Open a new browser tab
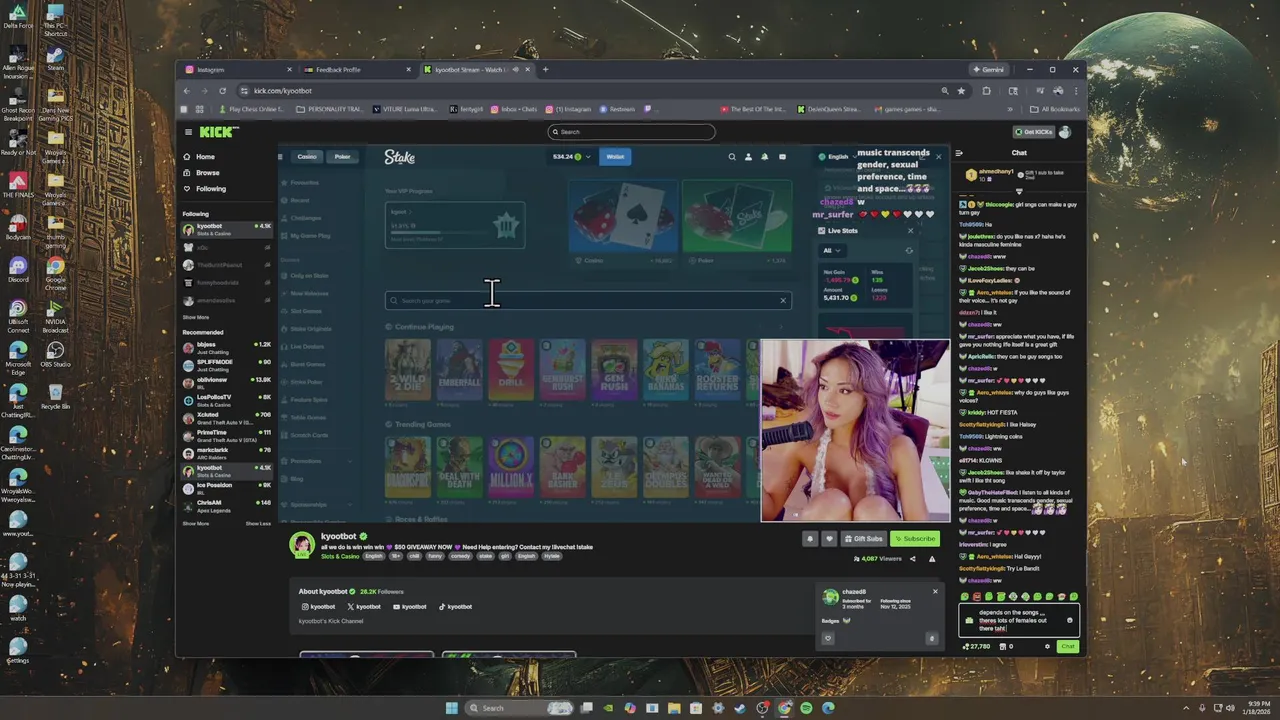1280x720 pixels. [545, 70]
